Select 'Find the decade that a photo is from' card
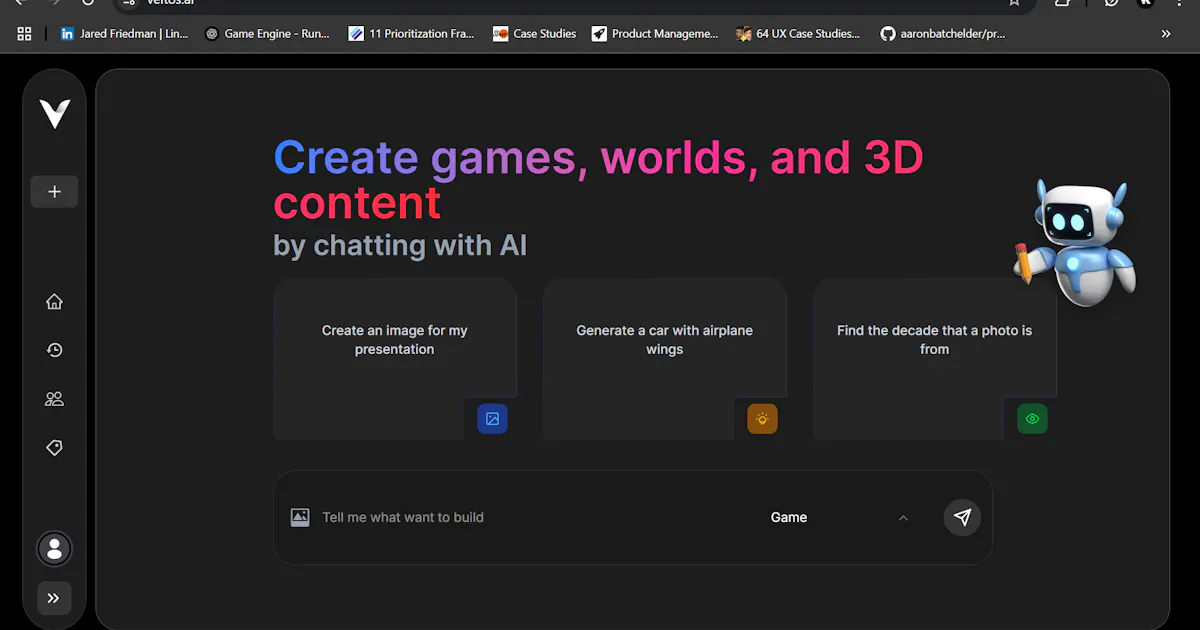Image resolution: width=1200 pixels, height=630 pixels. pos(935,359)
